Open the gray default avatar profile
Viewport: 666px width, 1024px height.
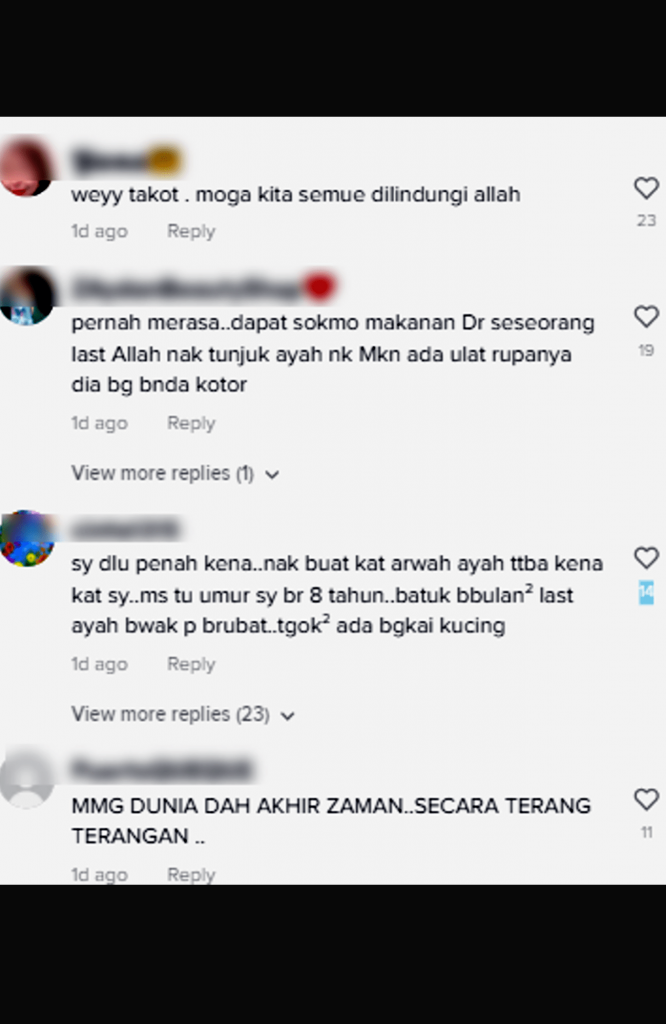[26, 778]
